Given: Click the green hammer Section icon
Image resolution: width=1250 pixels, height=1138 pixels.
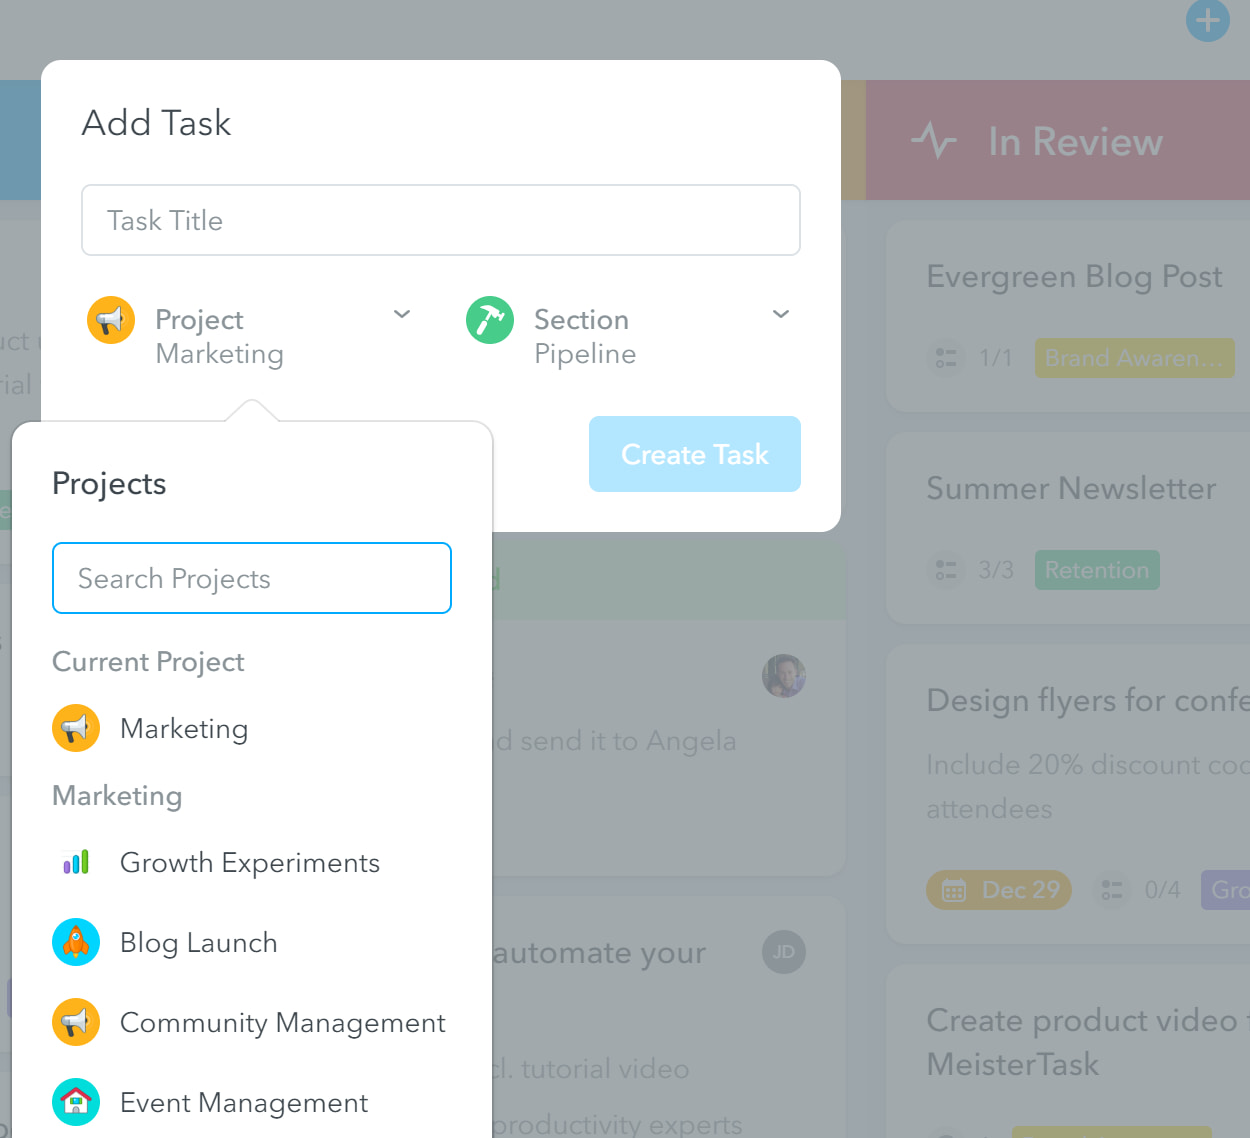Looking at the screenshot, I should pyautogui.click(x=490, y=320).
